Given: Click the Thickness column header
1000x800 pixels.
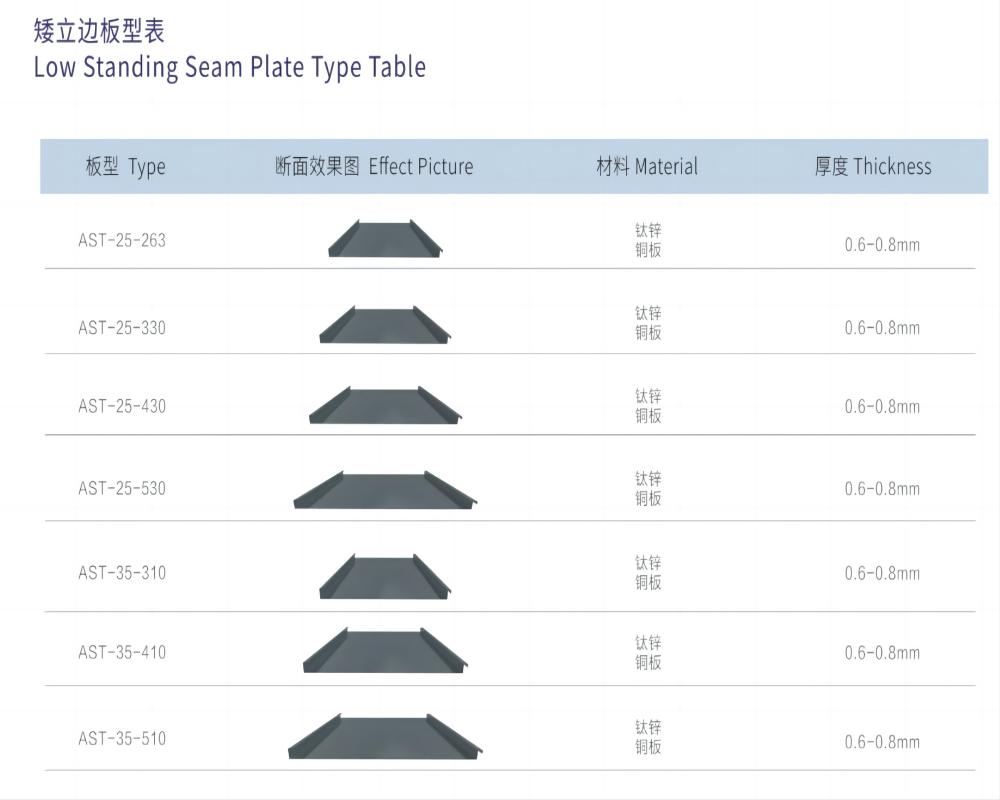Looking at the screenshot, I should [x=872, y=167].
